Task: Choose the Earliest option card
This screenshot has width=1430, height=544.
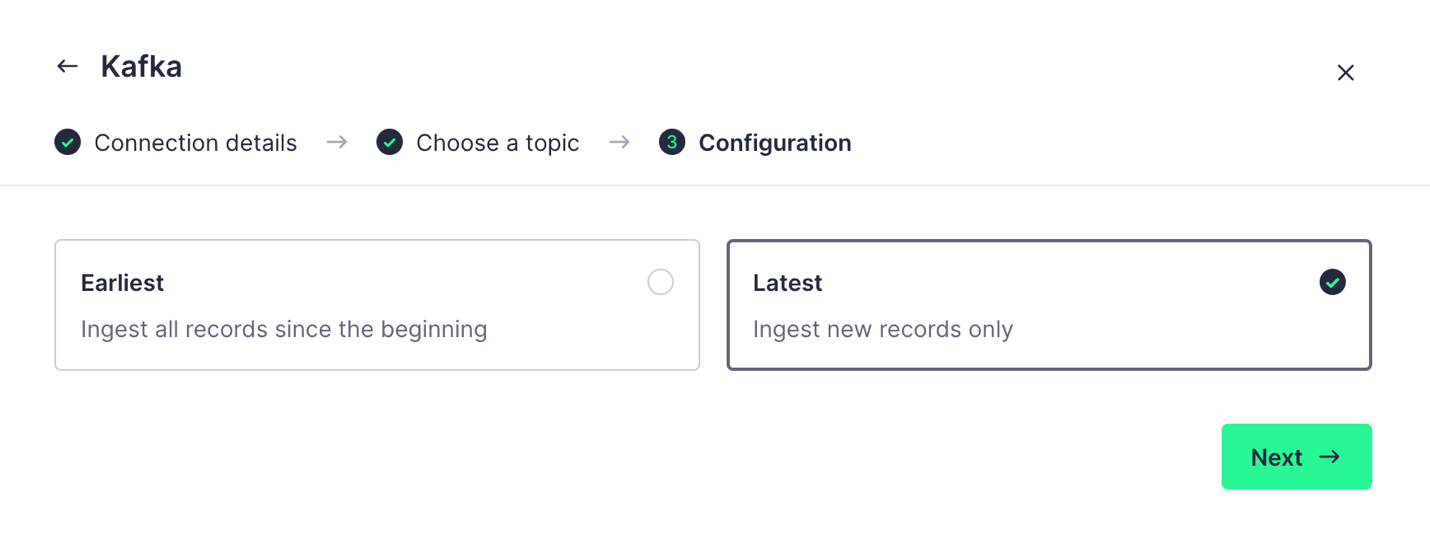Action: click(377, 305)
